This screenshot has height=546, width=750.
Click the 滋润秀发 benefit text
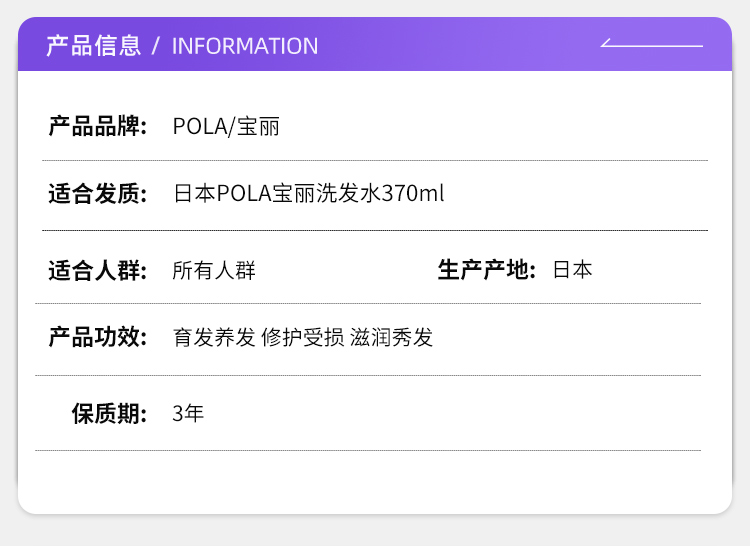[x=392, y=338]
